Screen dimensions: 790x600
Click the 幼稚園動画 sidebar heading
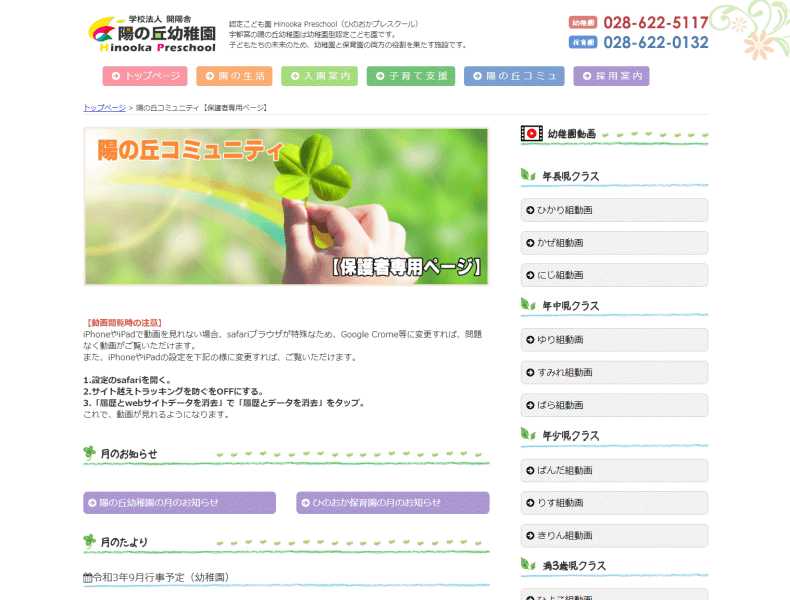pyautogui.click(x=572, y=134)
